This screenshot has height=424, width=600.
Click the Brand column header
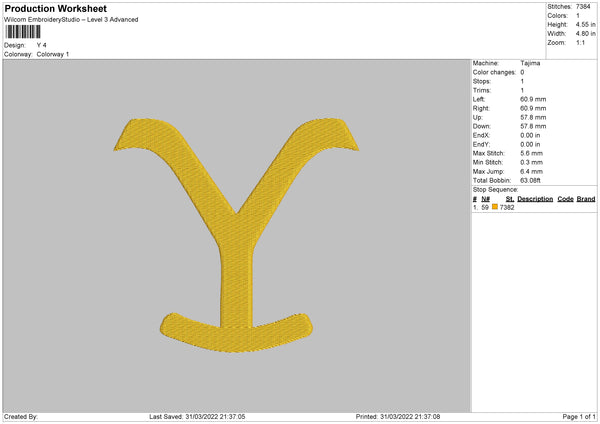586,199
